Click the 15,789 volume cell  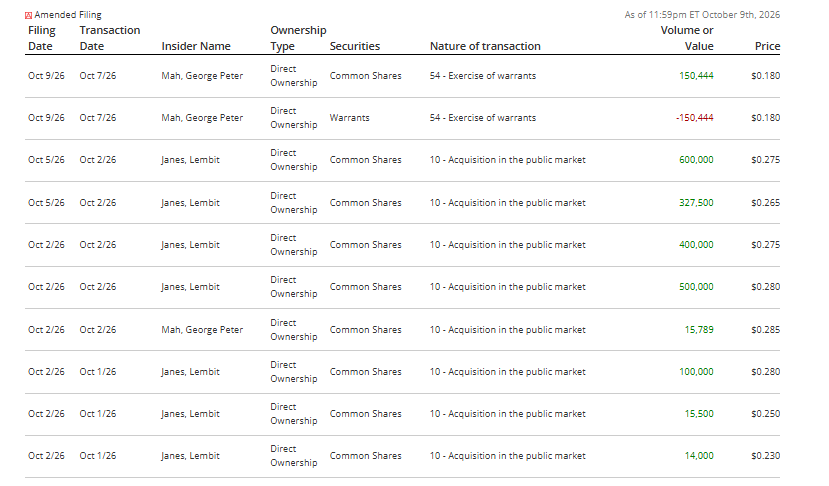coord(699,329)
